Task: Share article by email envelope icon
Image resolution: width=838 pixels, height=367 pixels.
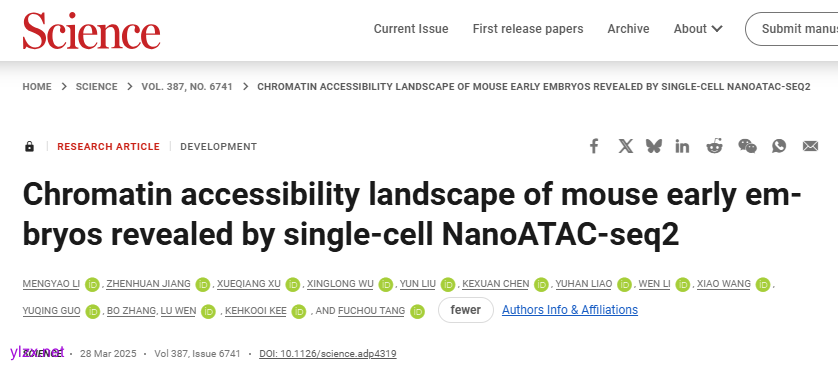Action: [810, 146]
